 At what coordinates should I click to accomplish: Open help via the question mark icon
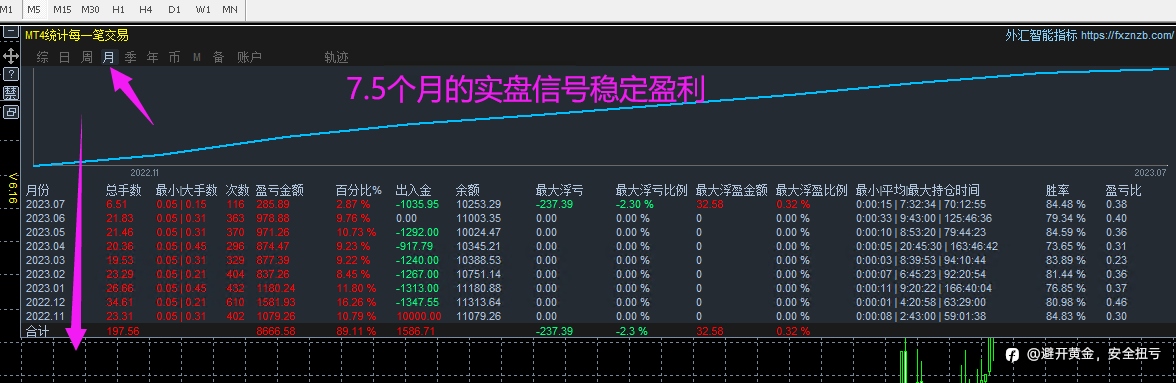coord(10,73)
